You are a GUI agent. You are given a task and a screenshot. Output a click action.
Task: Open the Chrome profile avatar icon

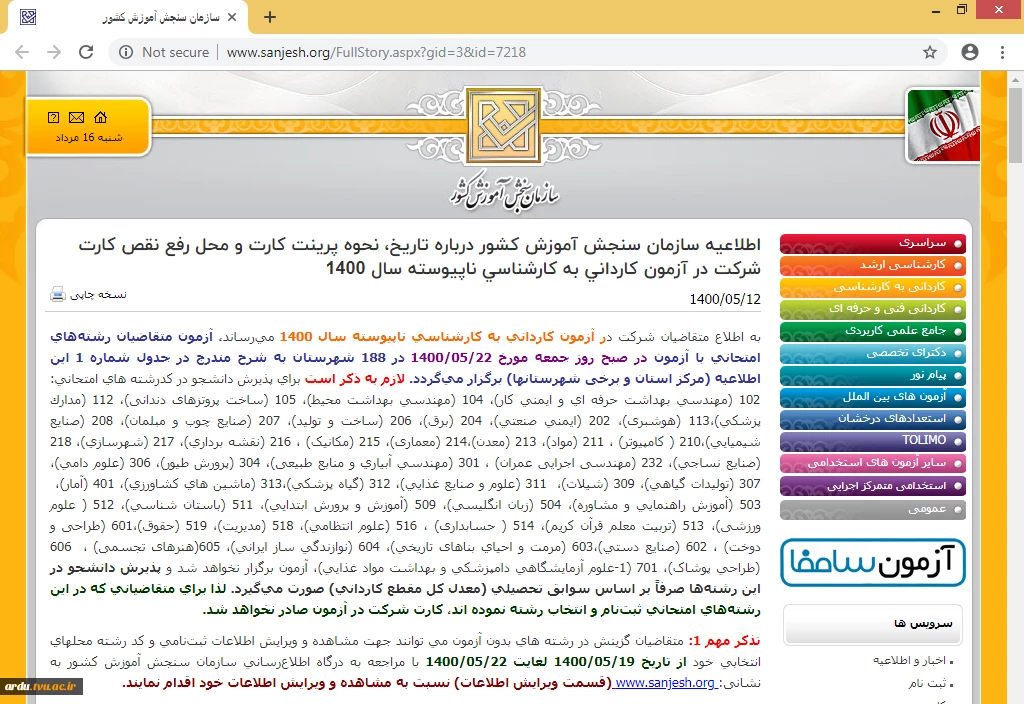[970, 52]
